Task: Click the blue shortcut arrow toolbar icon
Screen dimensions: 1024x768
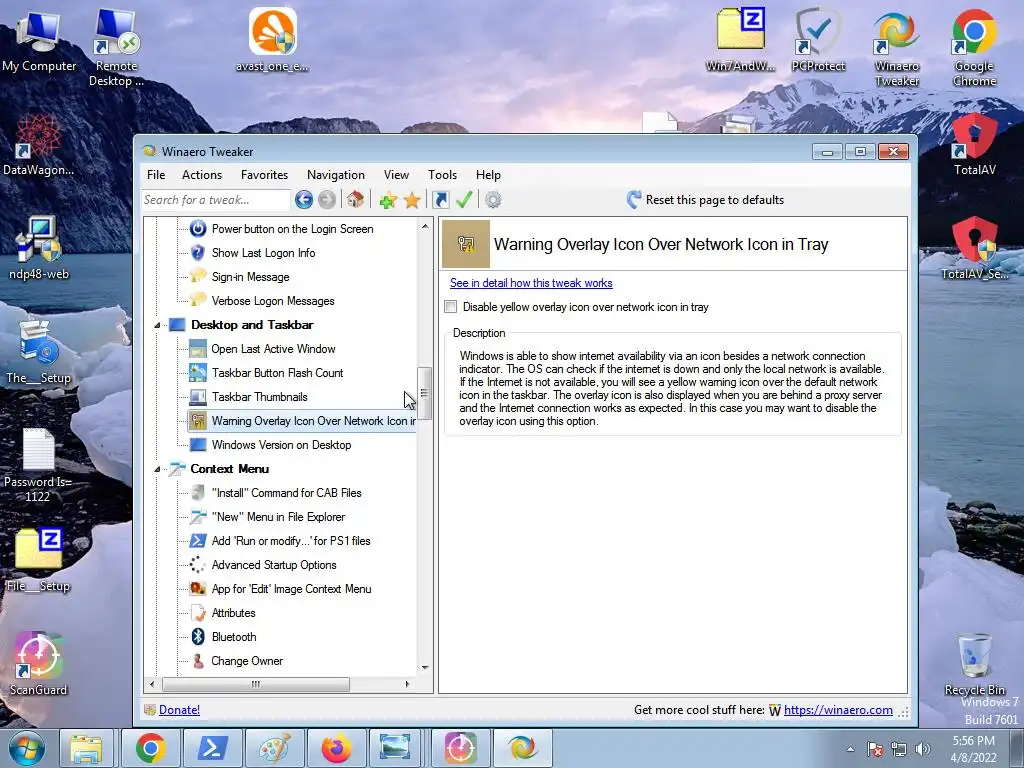Action: (x=441, y=200)
